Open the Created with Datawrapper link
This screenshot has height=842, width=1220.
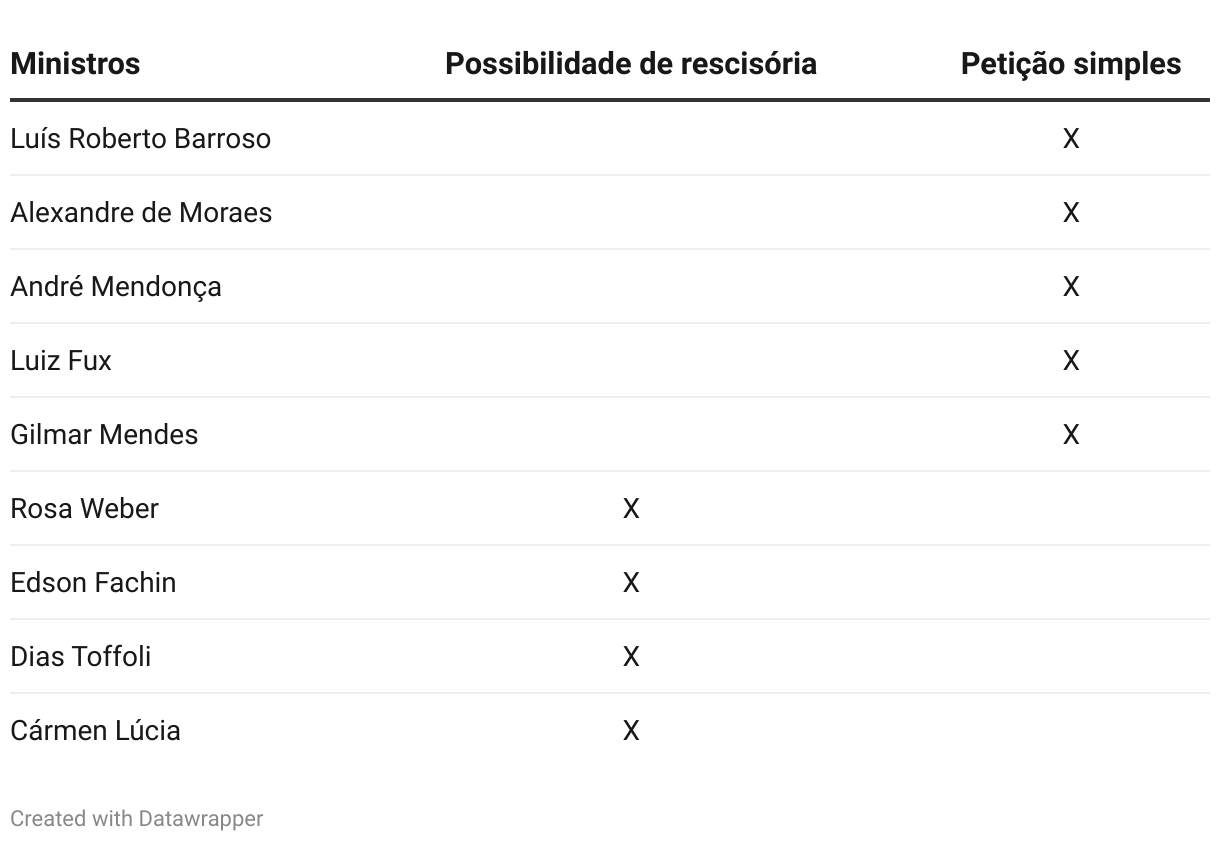point(136,818)
